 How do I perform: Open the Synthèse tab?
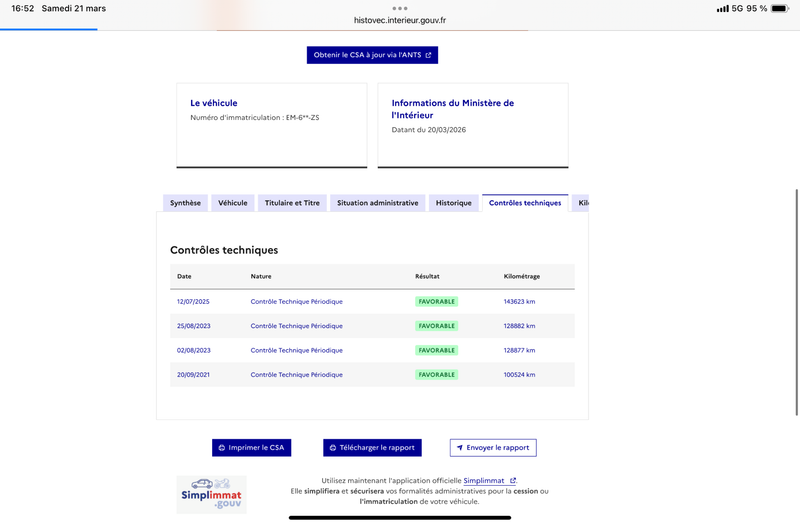pos(185,203)
